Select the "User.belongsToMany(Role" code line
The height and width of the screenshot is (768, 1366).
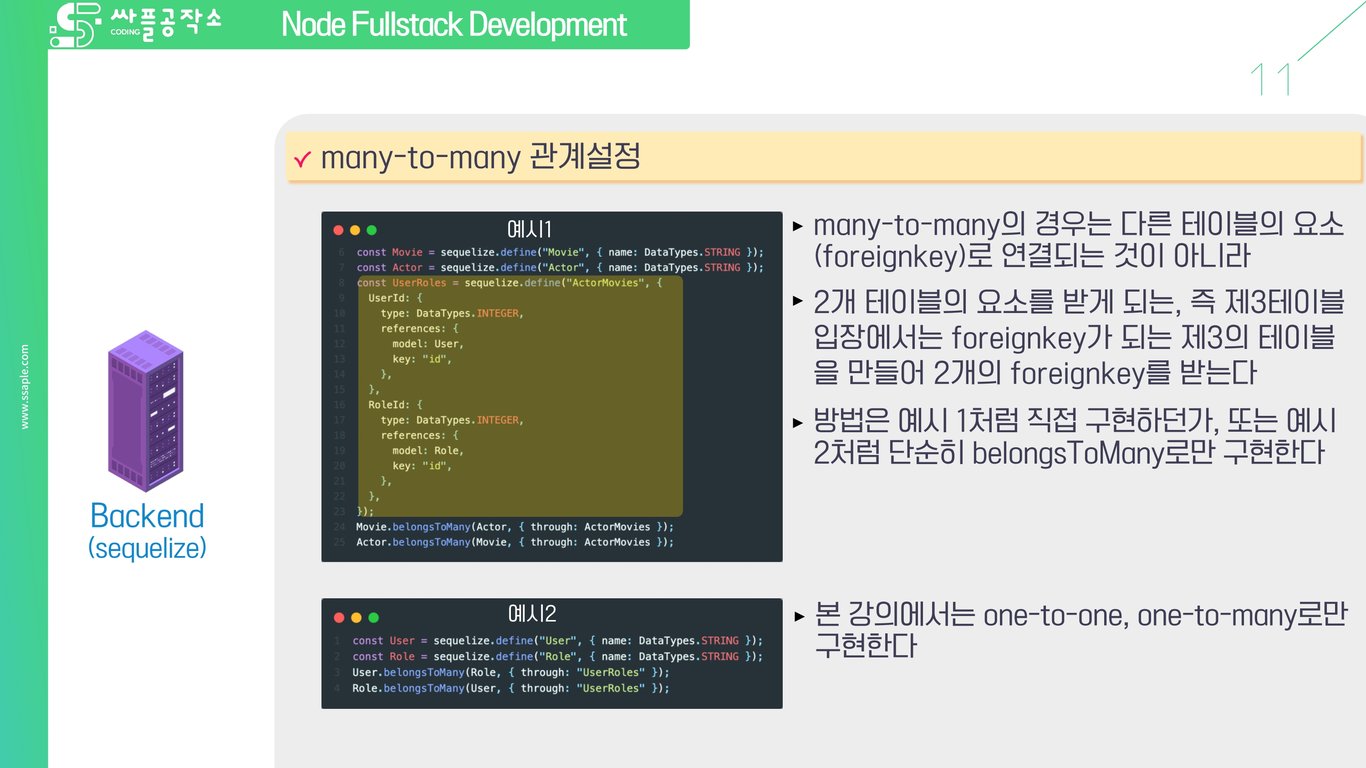click(511, 673)
